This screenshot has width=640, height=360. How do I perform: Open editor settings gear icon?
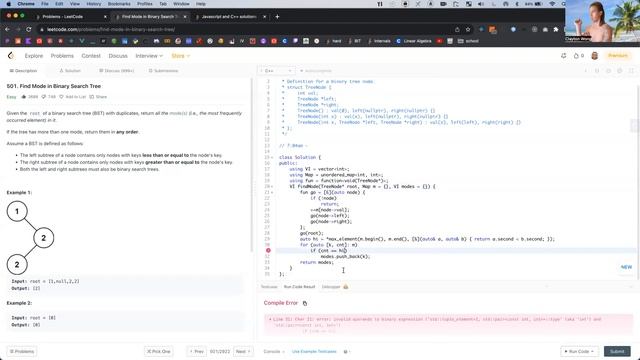620,71
